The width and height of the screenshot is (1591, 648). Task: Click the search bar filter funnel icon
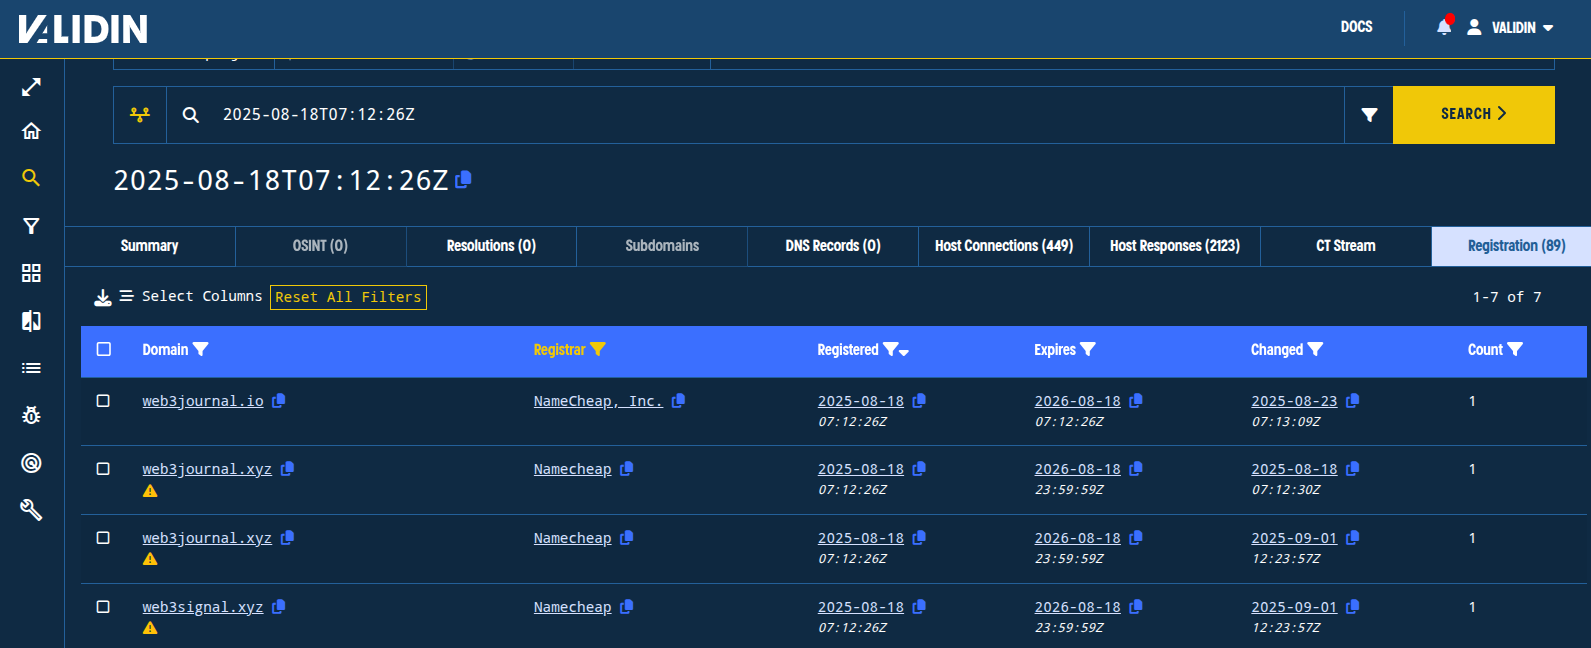pos(1369,115)
